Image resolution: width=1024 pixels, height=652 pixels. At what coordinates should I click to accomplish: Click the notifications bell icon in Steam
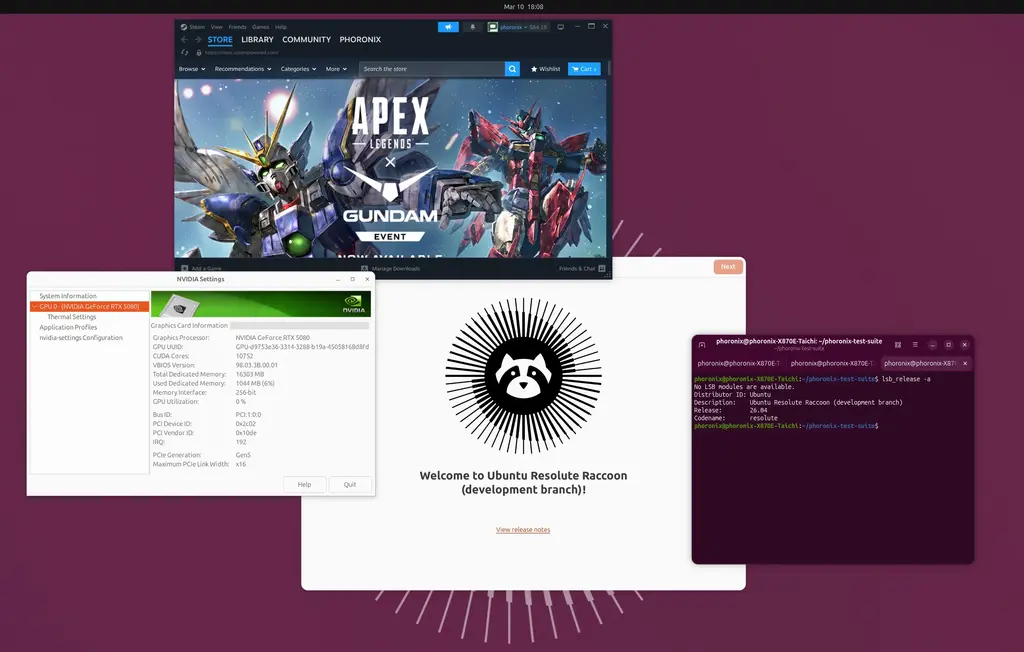tap(472, 26)
